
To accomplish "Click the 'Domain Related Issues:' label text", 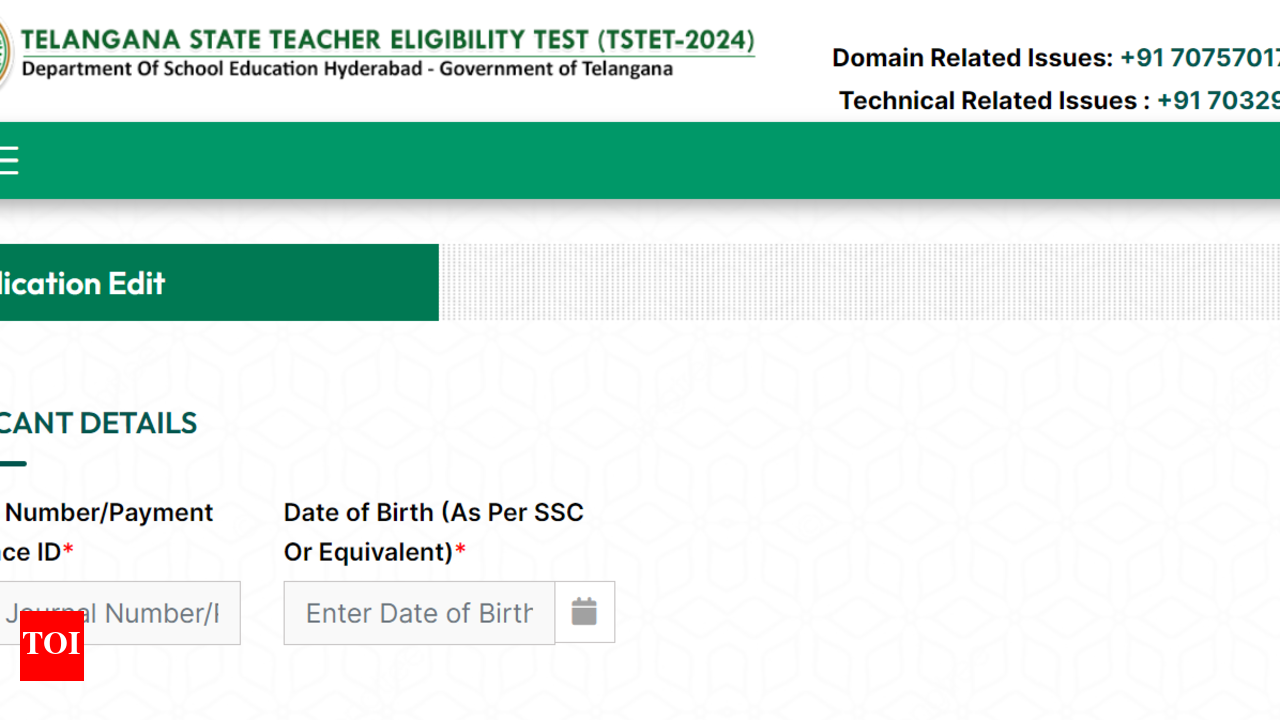I will coord(971,58).
